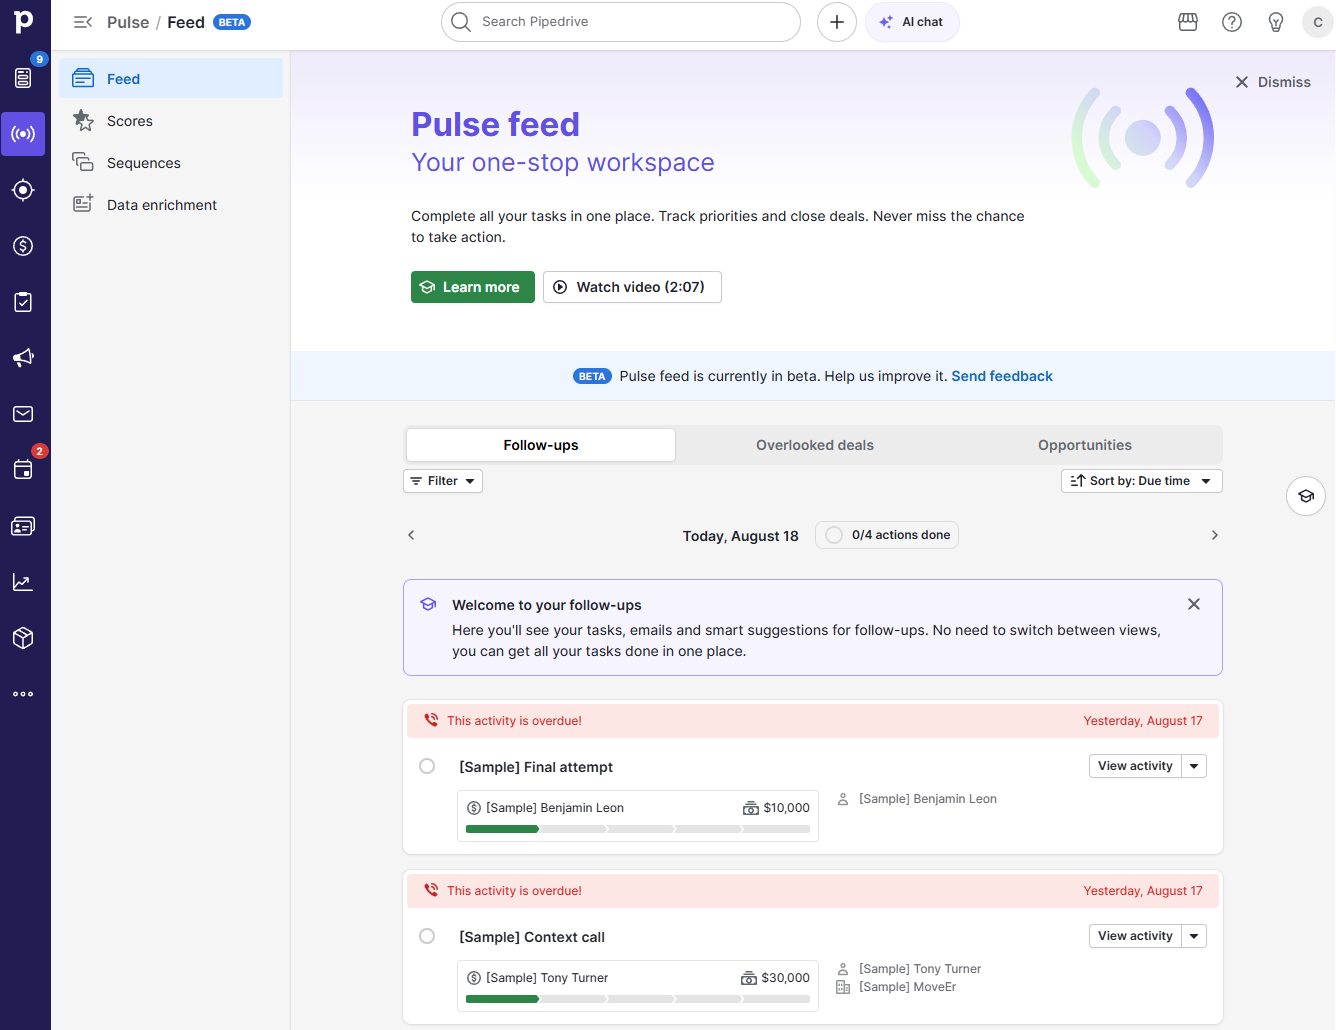This screenshot has width=1336, height=1030.
Task: Click the deal progress bar under Tony Turner
Action: click(637, 998)
